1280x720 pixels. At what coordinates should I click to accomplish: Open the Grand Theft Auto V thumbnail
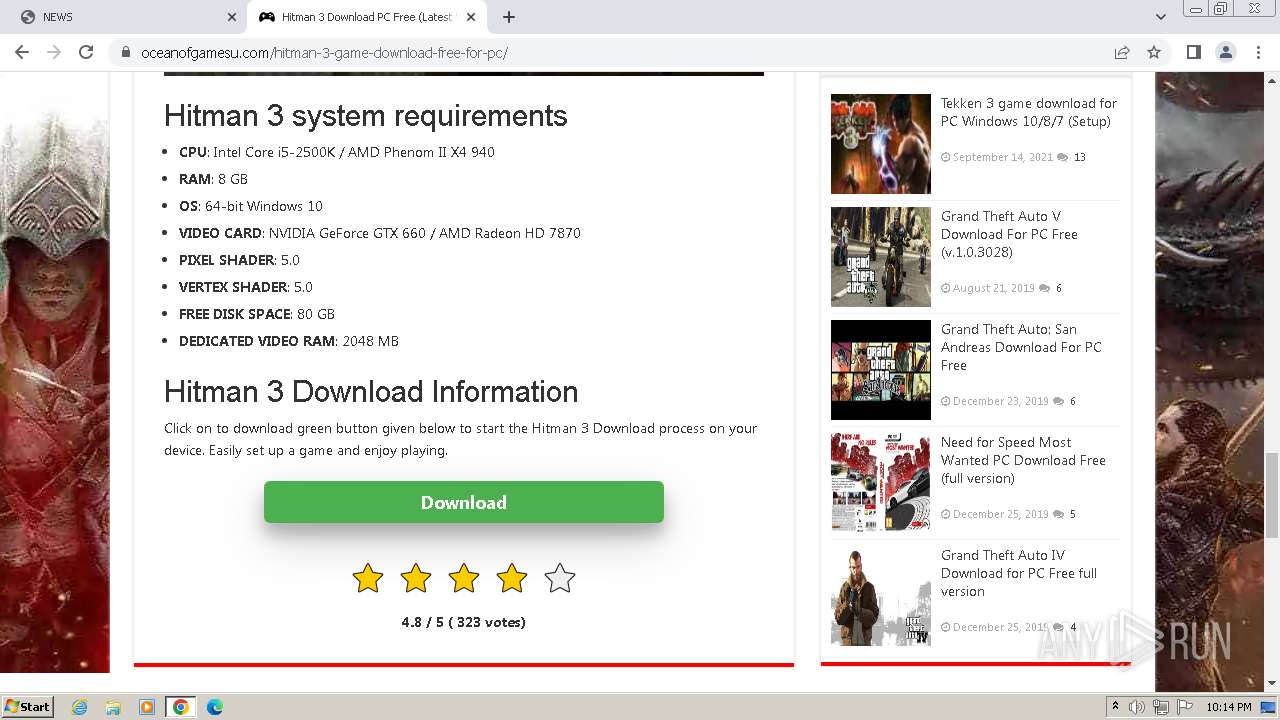click(x=881, y=257)
